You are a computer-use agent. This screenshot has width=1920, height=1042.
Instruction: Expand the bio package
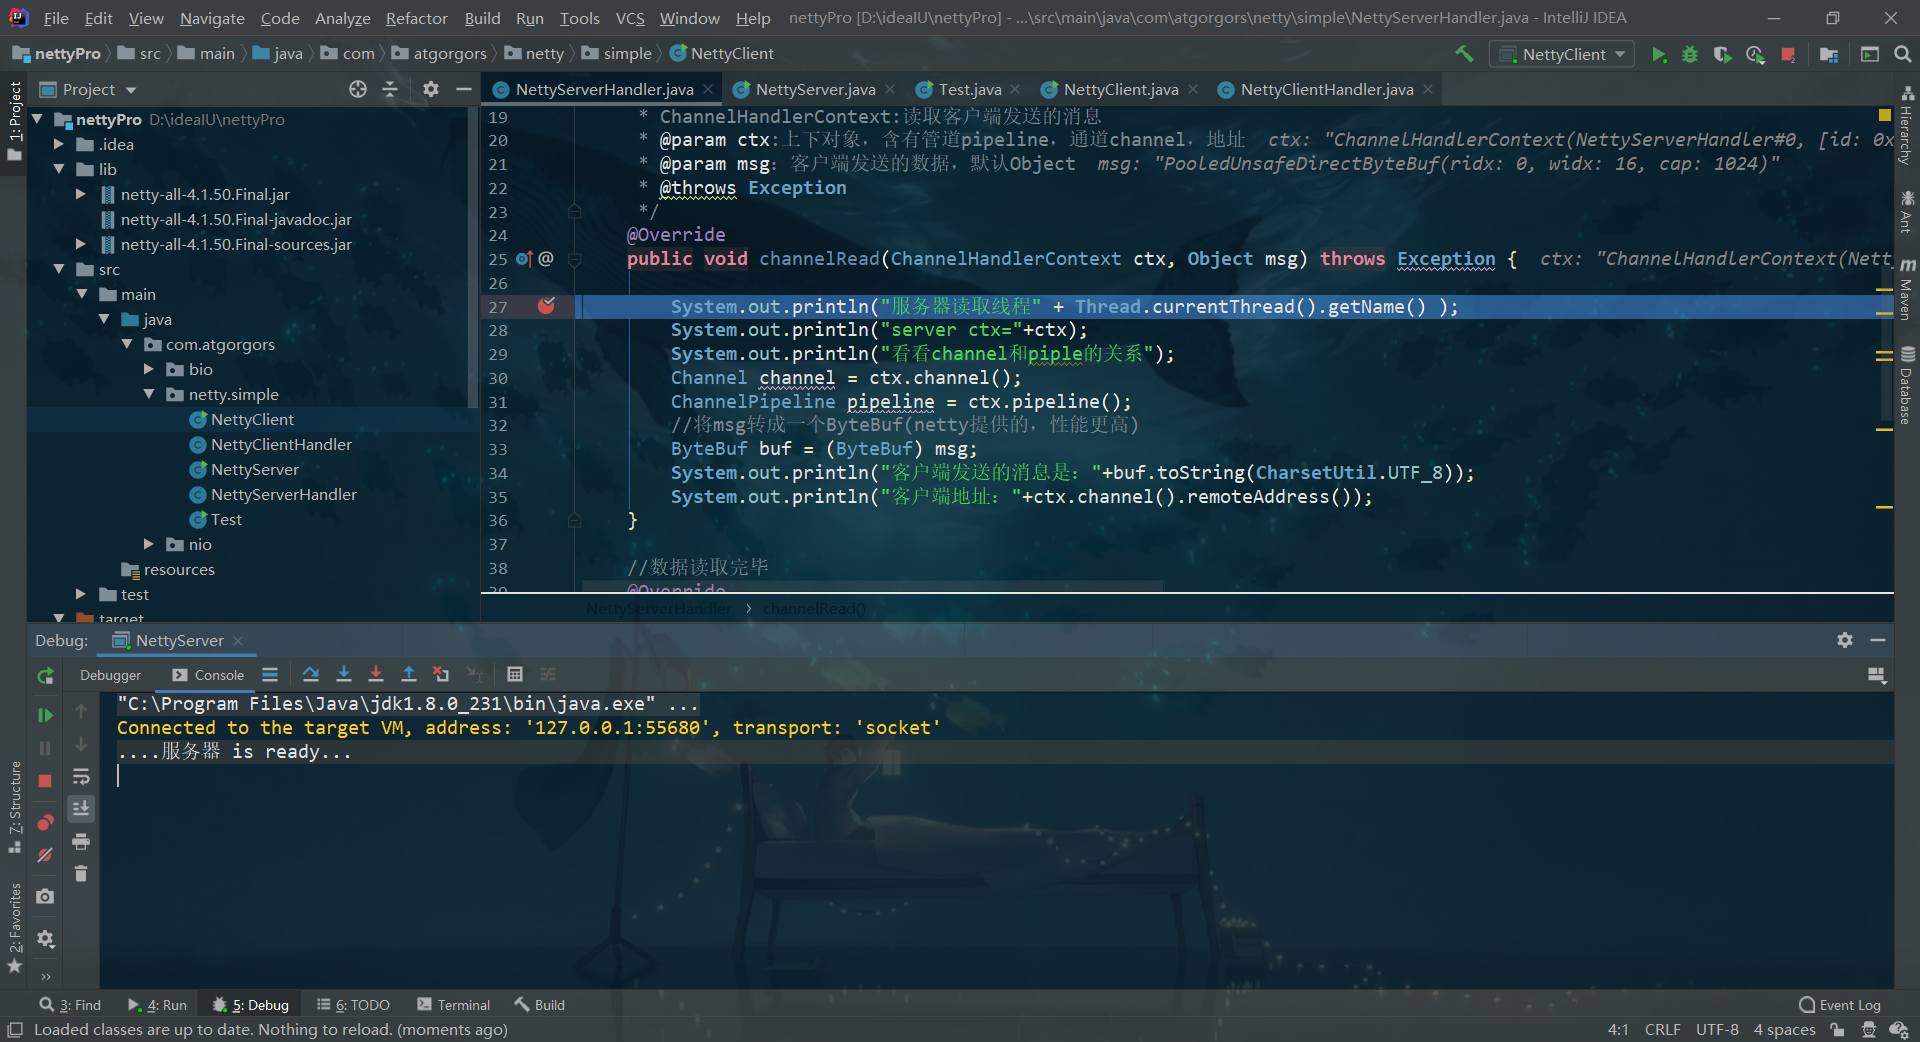coord(149,369)
